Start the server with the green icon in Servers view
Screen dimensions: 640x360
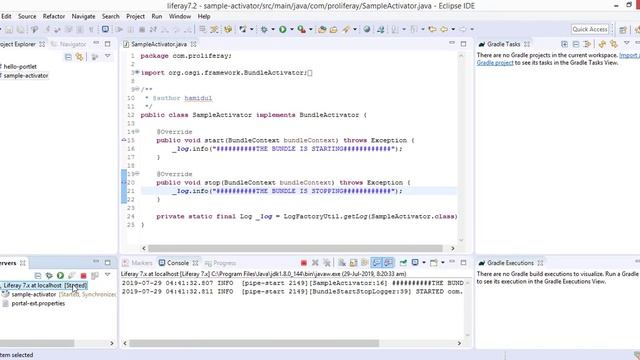click(x=60, y=276)
